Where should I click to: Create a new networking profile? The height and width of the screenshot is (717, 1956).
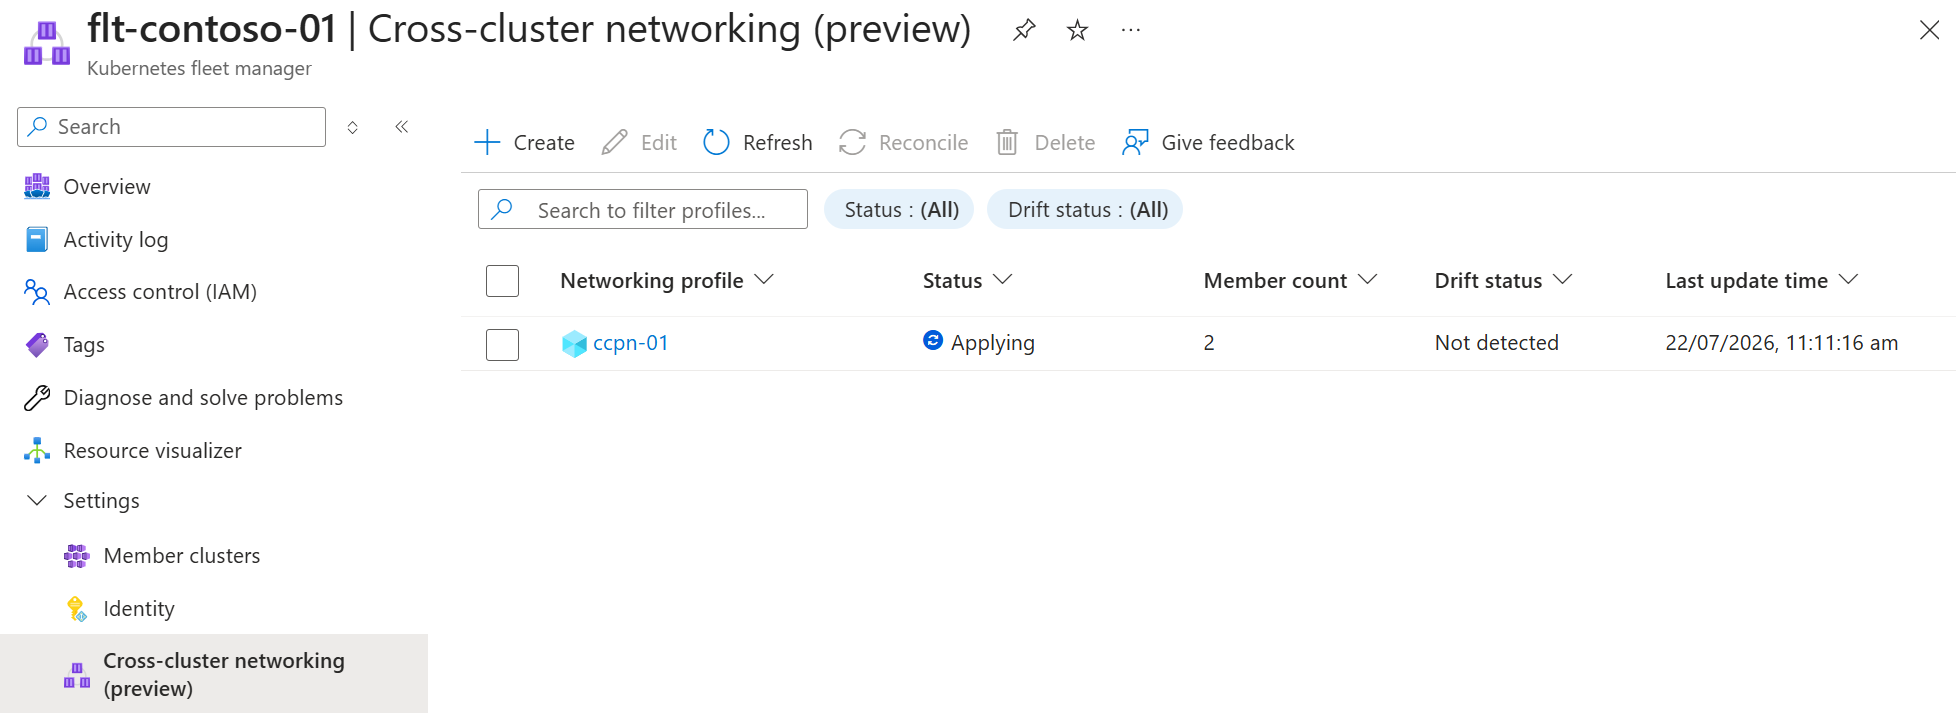(x=524, y=143)
